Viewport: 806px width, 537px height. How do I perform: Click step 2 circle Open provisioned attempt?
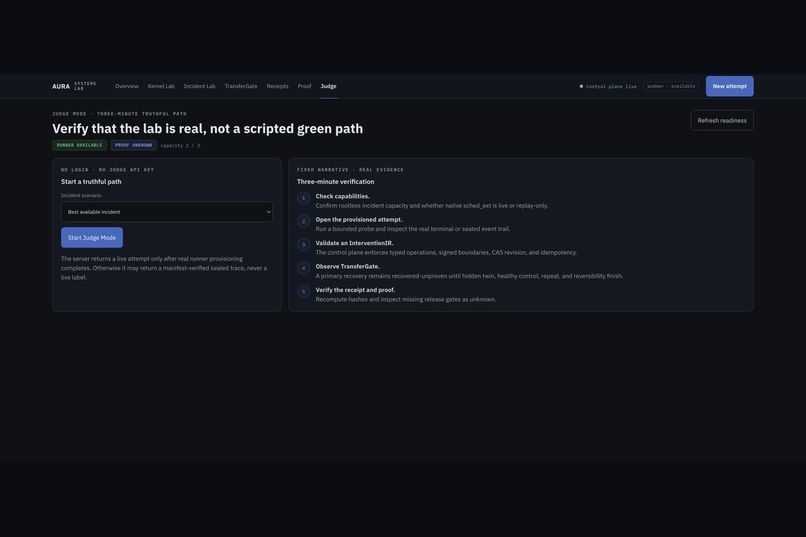tap(303, 221)
